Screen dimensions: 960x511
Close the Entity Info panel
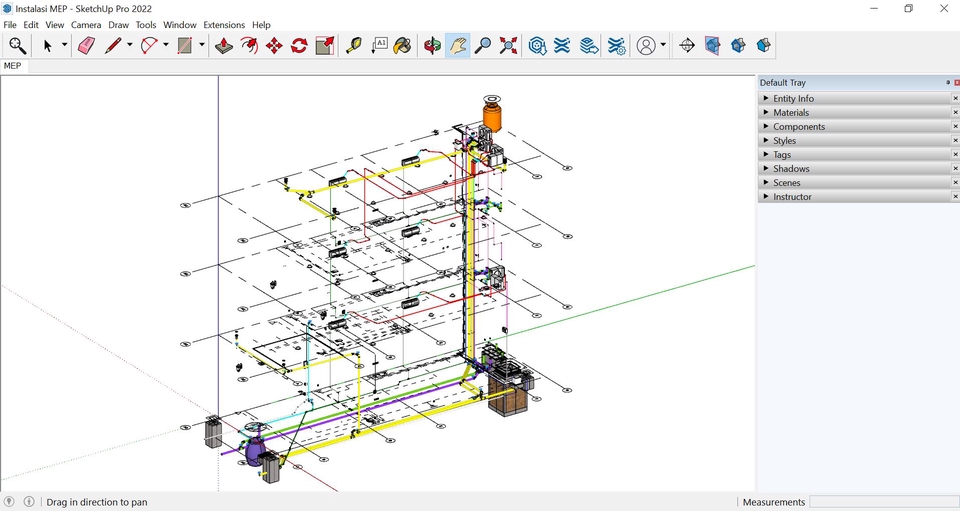[x=955, y=99]
